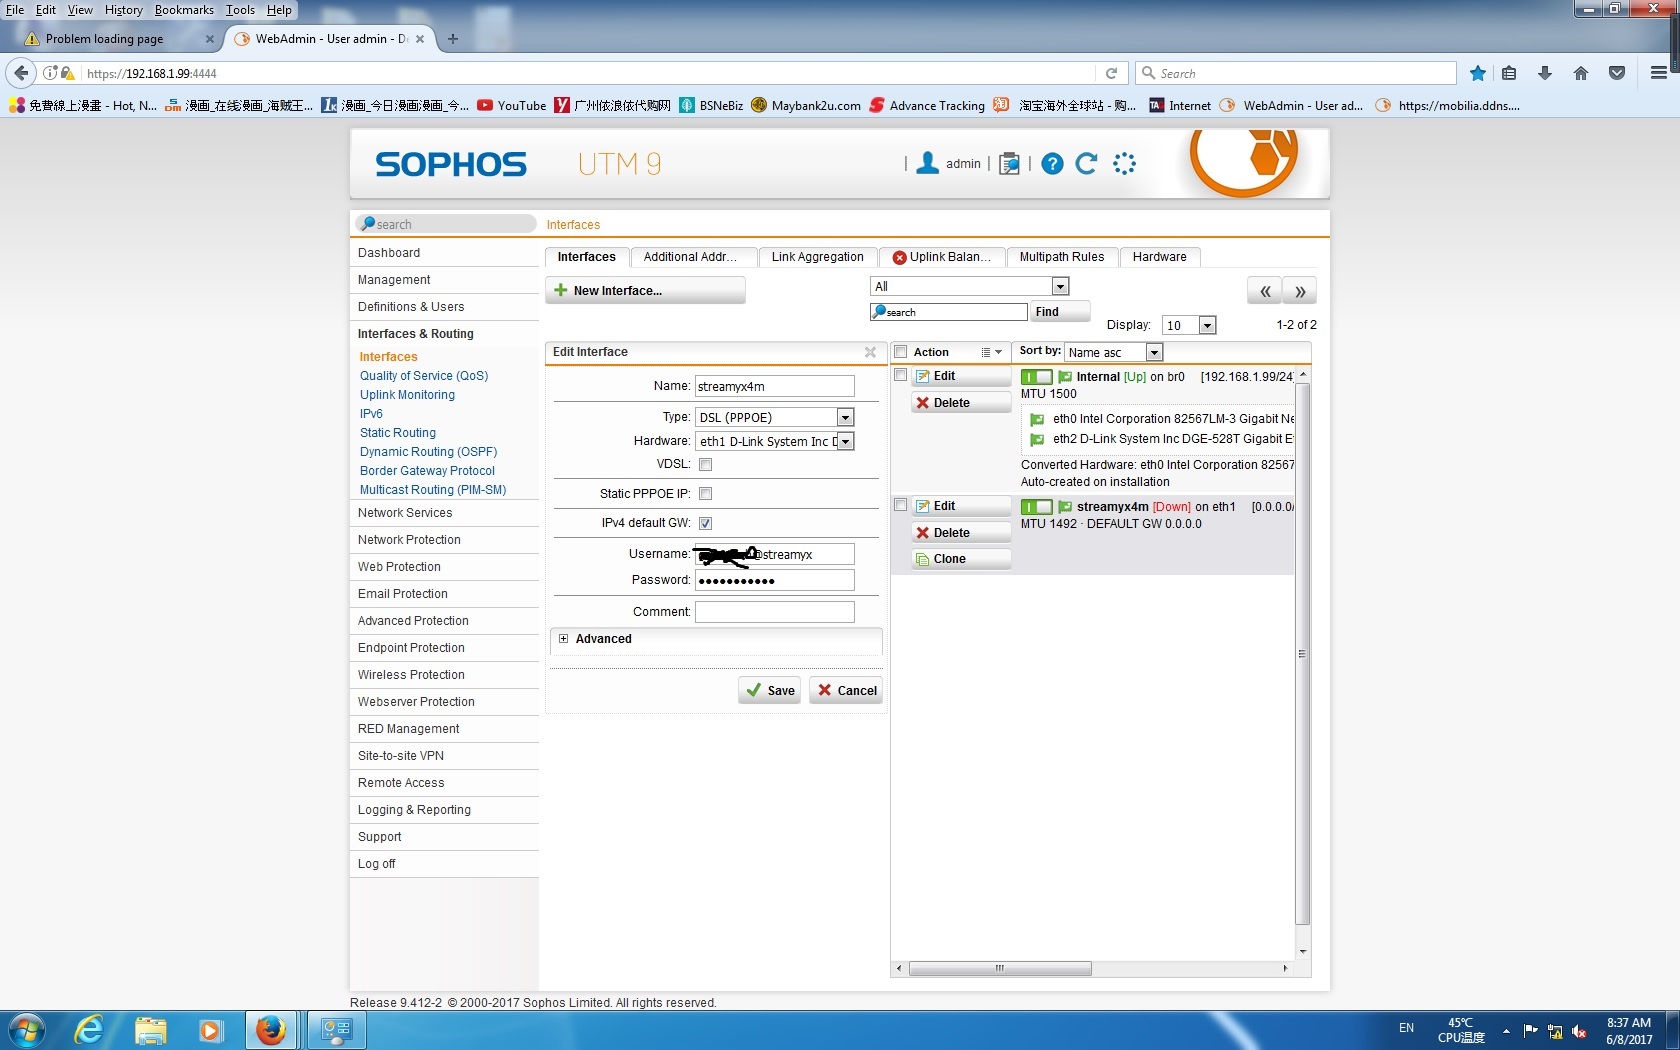Toggle IPv4 default GW checkbox
This screenshot has width=1680, height=1050.
pyautogui.click(x=705, y=523)
